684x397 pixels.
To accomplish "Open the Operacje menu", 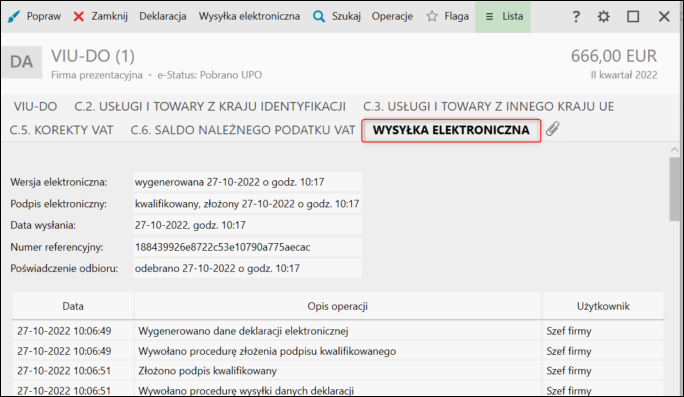I will [392, 17].
